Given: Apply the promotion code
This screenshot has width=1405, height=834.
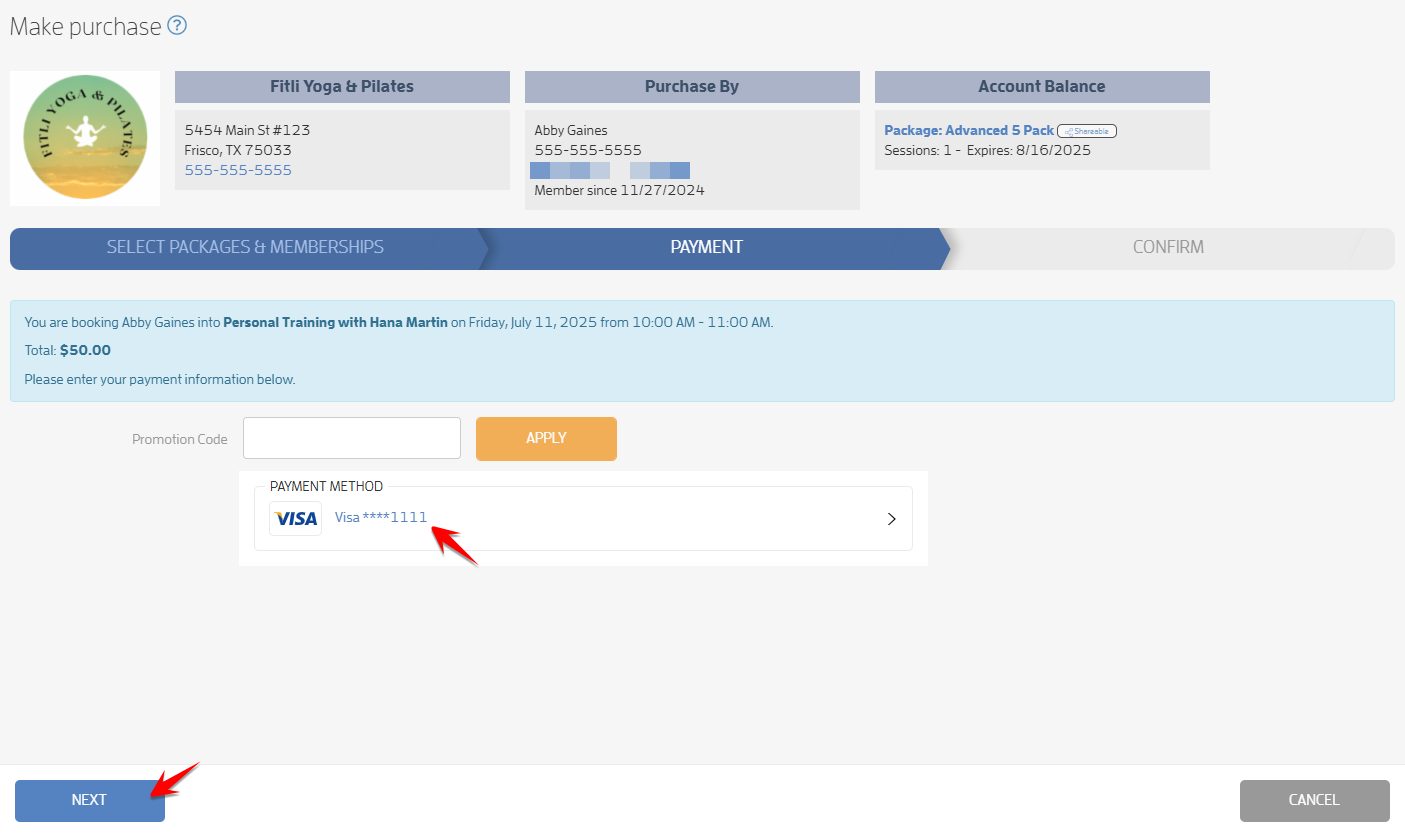Looking at the screenshot, I should pos(546,438).
